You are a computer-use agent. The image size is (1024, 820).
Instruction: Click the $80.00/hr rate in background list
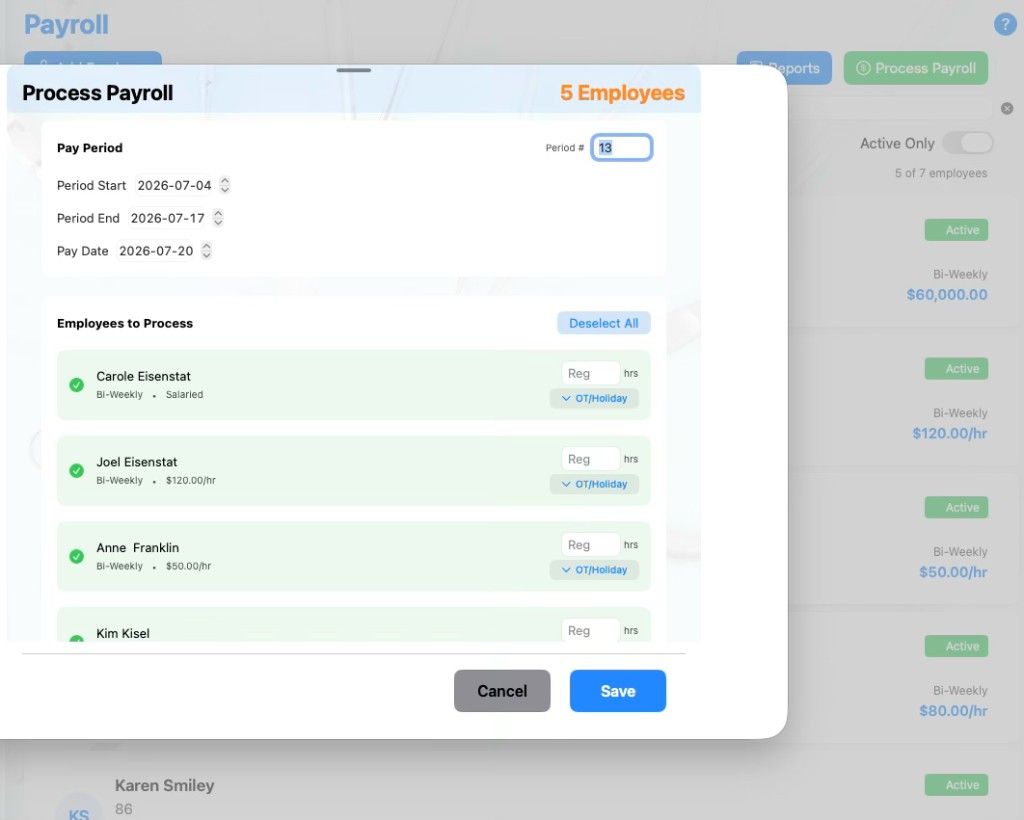953,711
